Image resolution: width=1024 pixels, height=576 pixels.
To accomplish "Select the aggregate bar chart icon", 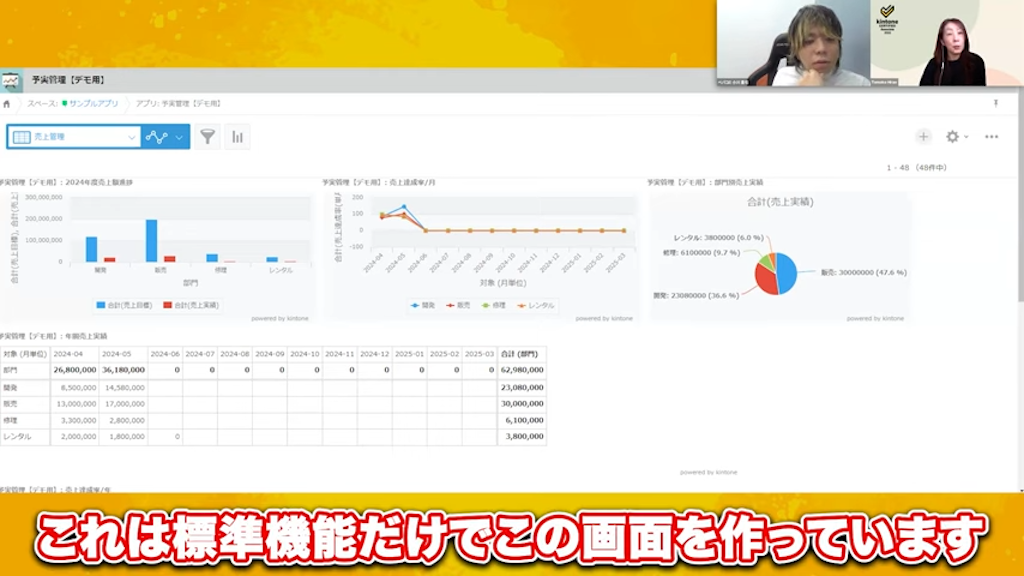I will [238, 134].
